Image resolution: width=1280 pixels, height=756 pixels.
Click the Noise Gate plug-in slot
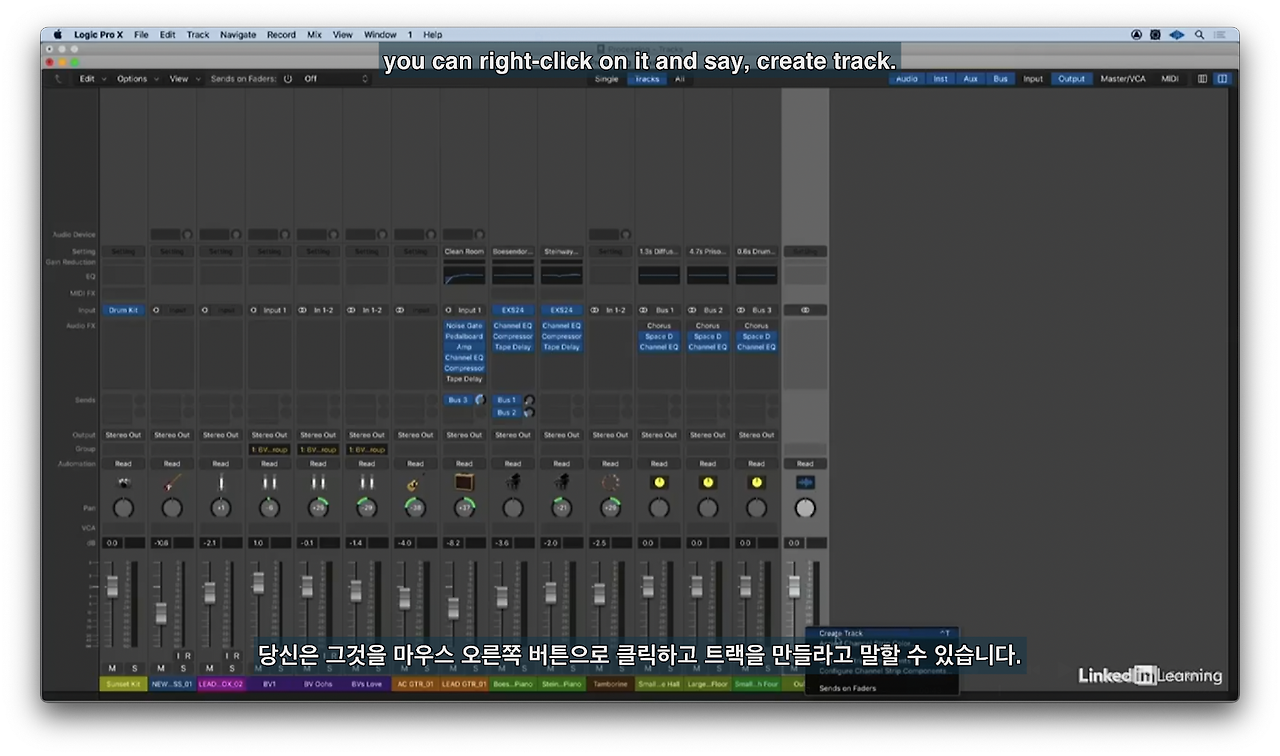click(464, 326)
